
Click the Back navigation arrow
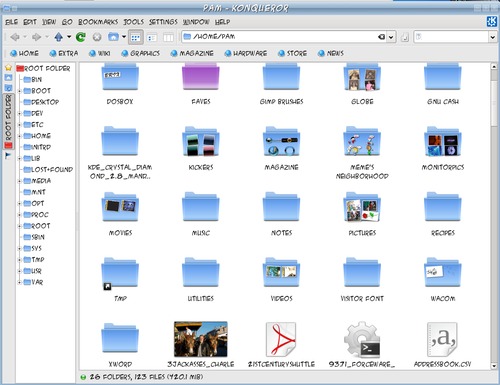click(x=14, y=37)
